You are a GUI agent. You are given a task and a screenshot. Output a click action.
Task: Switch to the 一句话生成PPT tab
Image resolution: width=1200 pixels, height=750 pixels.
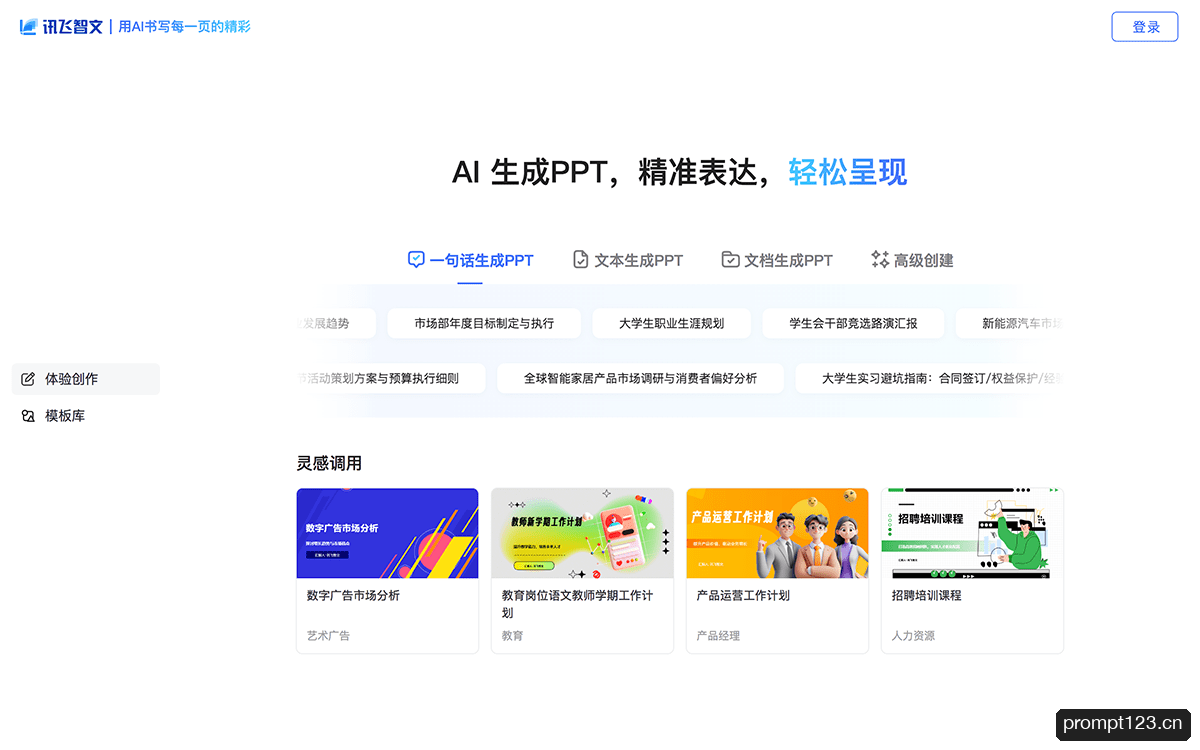click(x=470, y=260)
